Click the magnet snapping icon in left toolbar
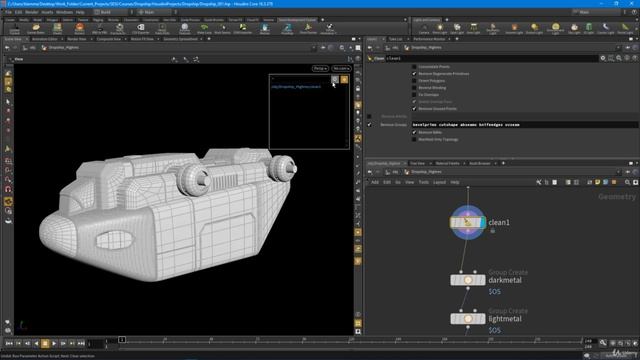The image size is (640, 360). pos(8,189)
